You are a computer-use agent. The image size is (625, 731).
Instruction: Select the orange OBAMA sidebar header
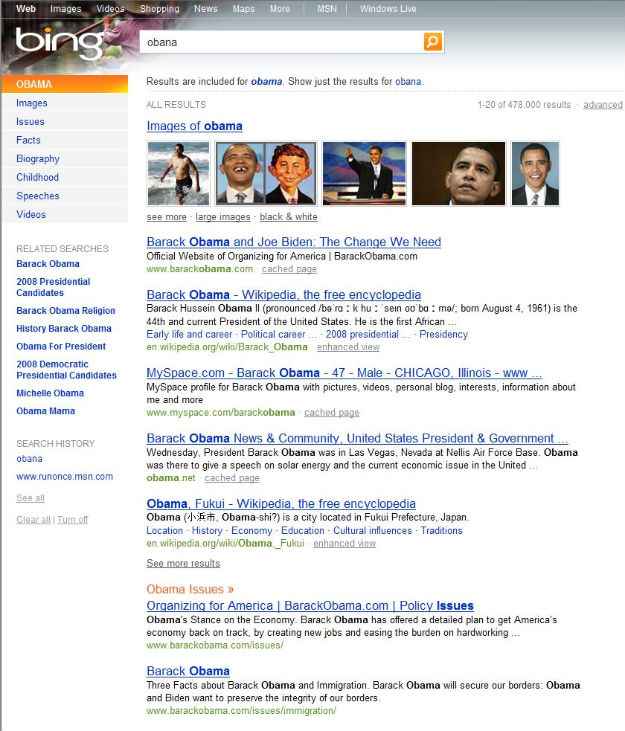pos(65,84)
